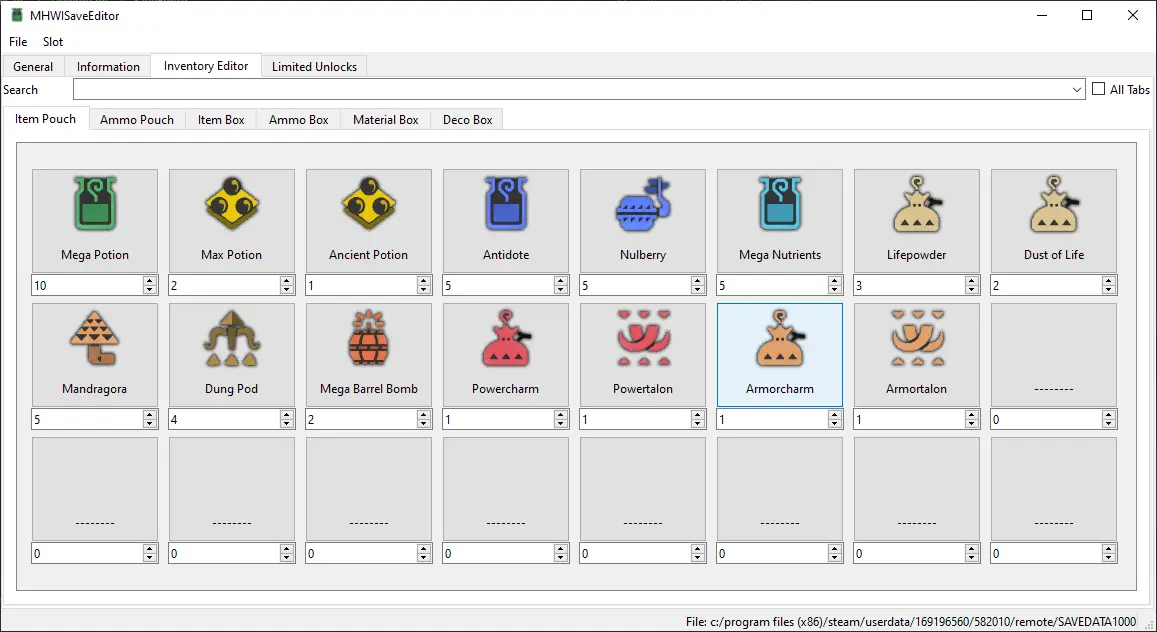Click the Powercharm quantity spinner
The width and height of the screenshot is (1157, 632).
tap(561, 420)
